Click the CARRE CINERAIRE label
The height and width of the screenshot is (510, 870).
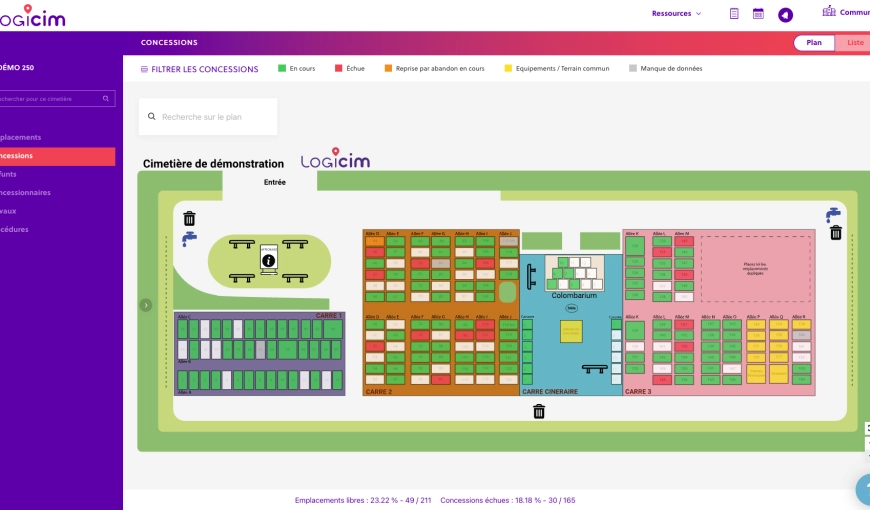point(550,392)
